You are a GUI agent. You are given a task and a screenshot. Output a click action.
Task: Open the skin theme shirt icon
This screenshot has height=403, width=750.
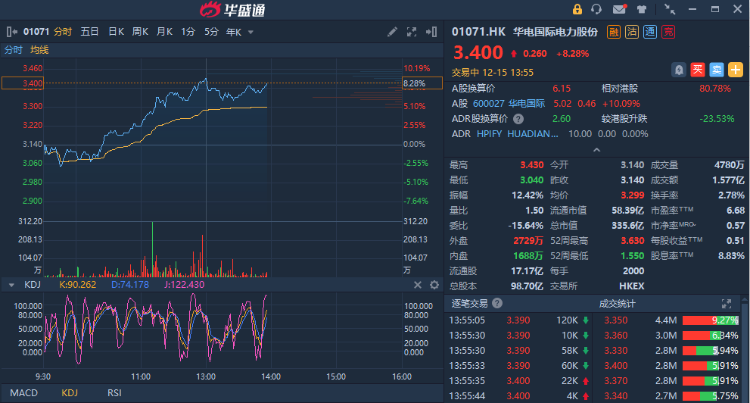pyautogui.click(x=641, y=9)
